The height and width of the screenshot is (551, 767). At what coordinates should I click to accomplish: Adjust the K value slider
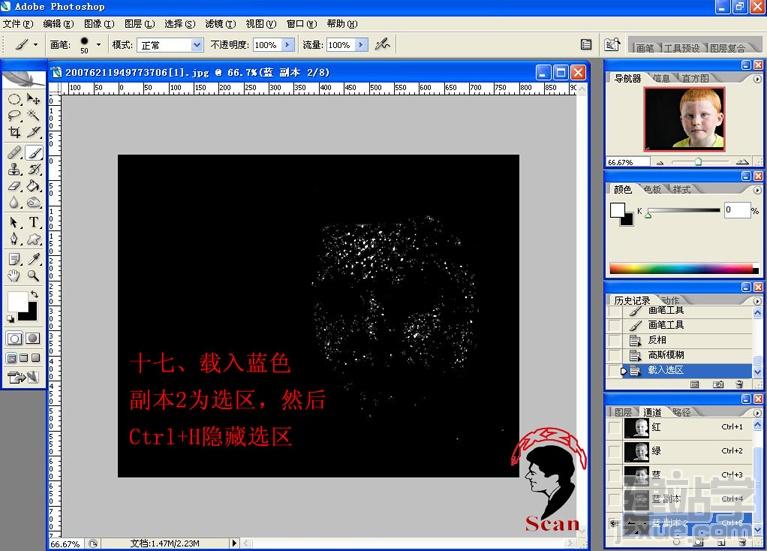click(648, 214)
